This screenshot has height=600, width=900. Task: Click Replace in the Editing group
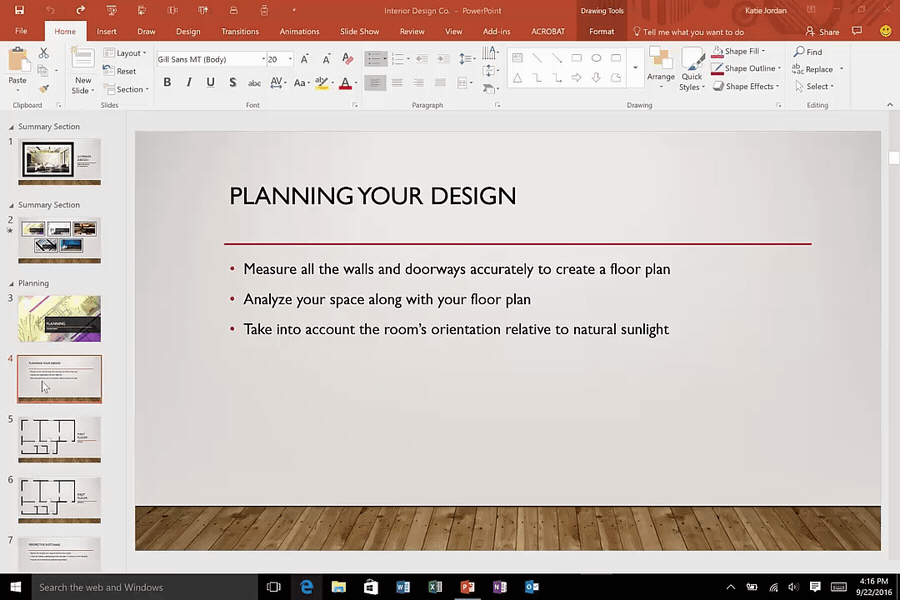(x=817, y=68)
